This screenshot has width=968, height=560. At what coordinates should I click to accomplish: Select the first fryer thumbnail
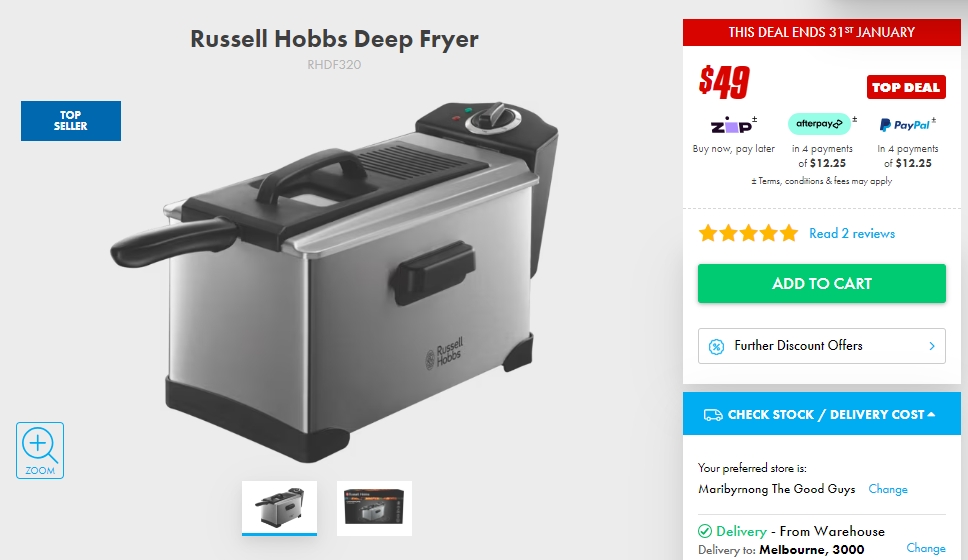[x=280, y=508]
